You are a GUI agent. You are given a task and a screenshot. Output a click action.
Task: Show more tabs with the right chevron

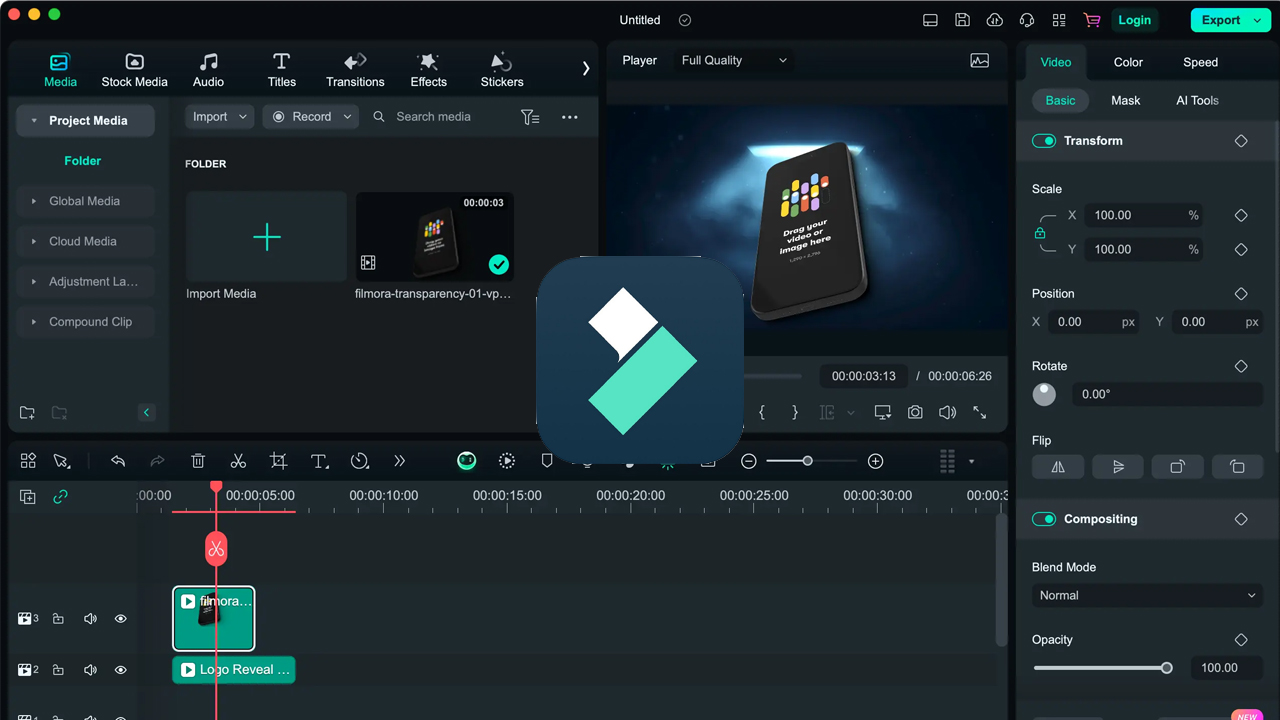coord(586,69)
